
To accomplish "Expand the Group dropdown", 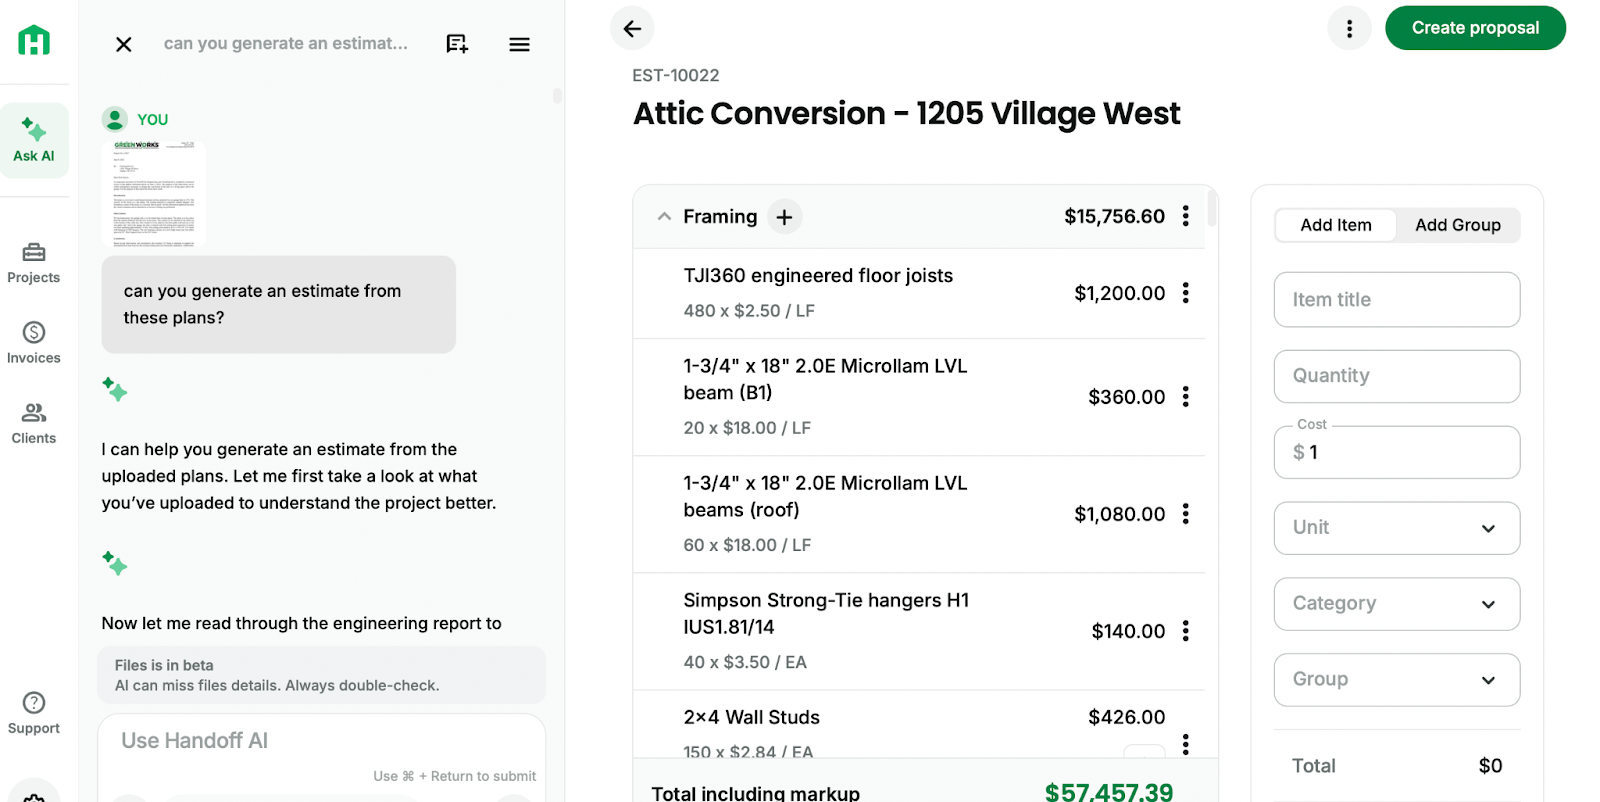I will (1396, 680).
